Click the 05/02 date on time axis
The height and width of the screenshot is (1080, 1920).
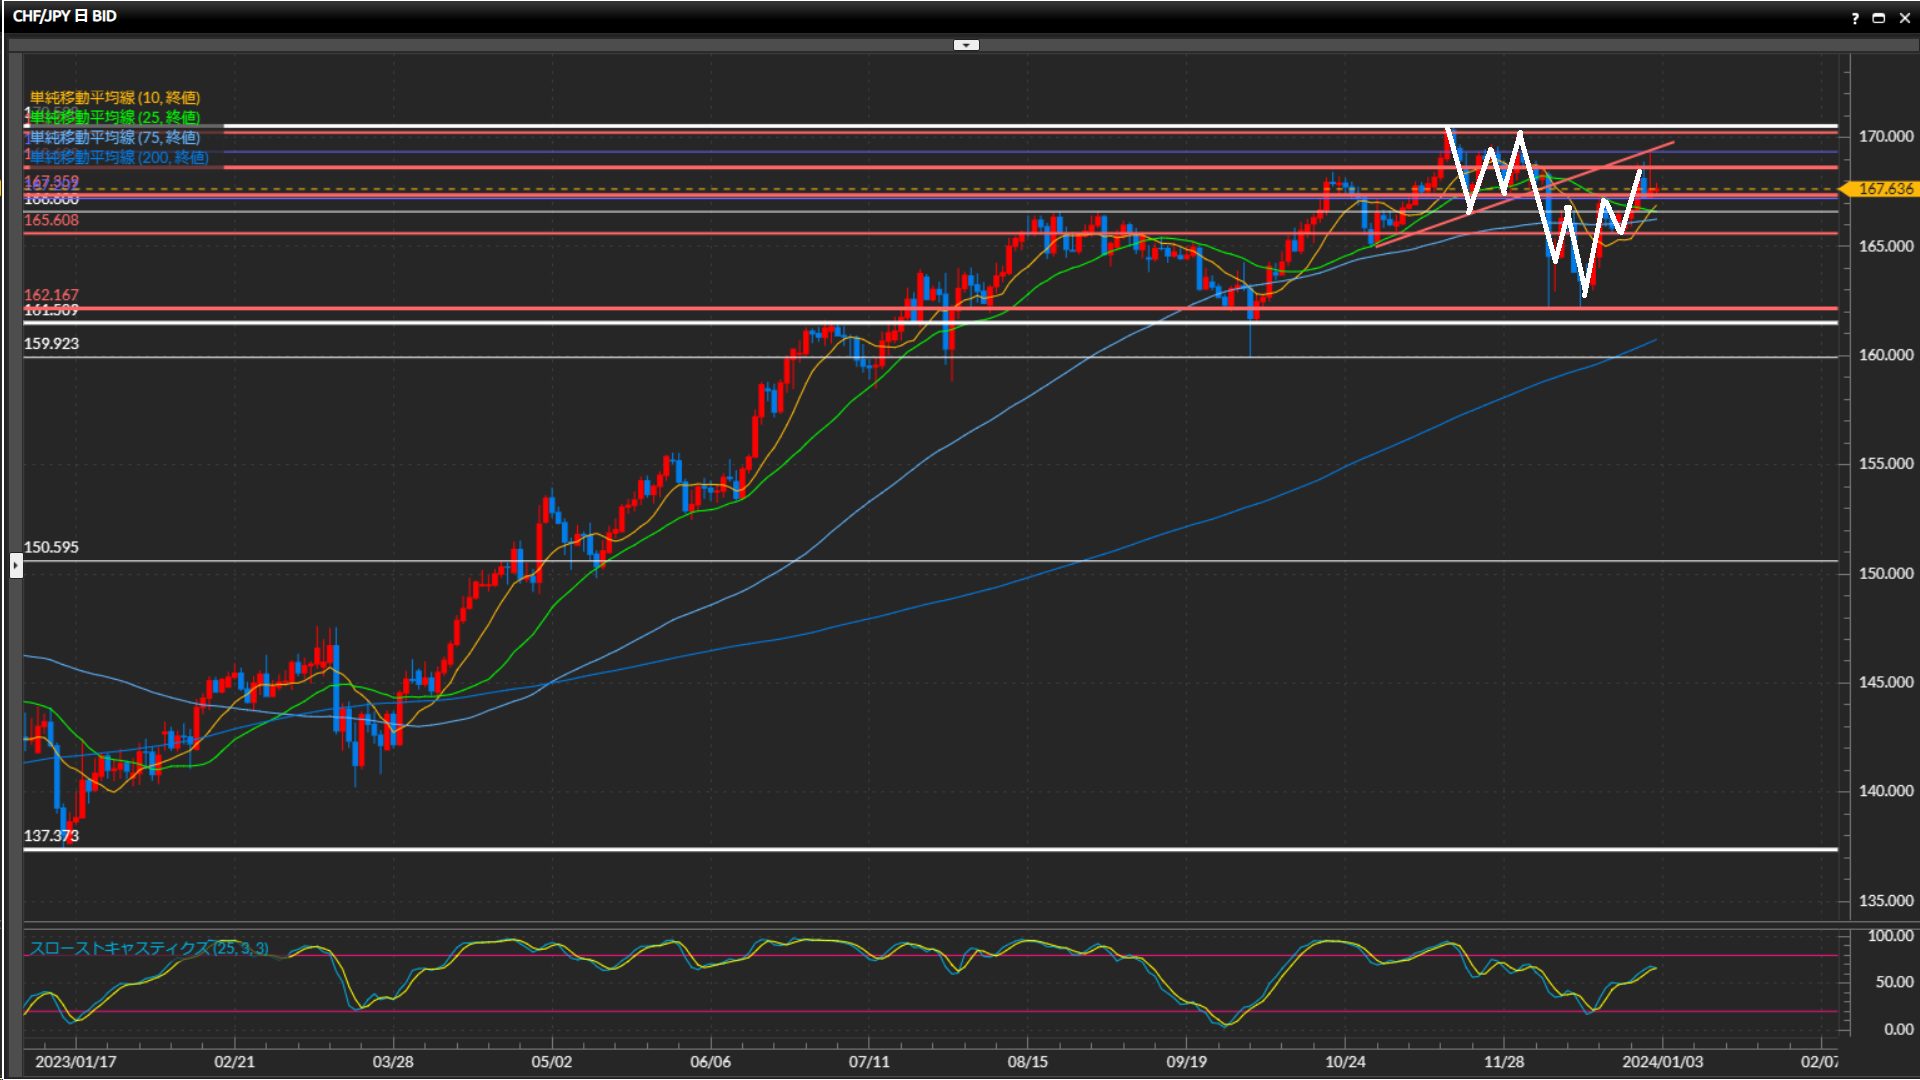pos(551,1061)
